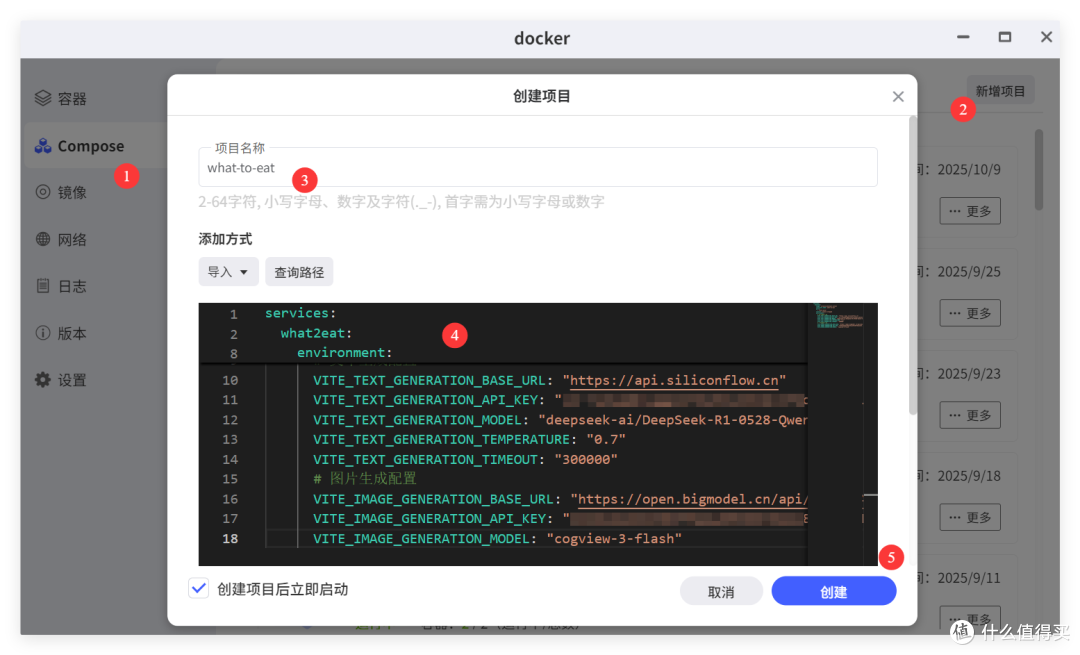Click VITE_IMAGE_GENERATION_API_KEY line
1080x655 pixels.
559,519
